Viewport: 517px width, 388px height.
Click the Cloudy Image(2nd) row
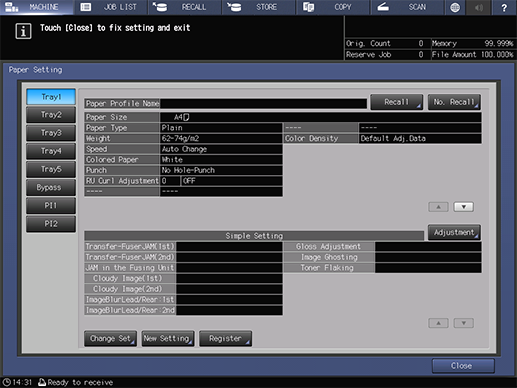183,289
